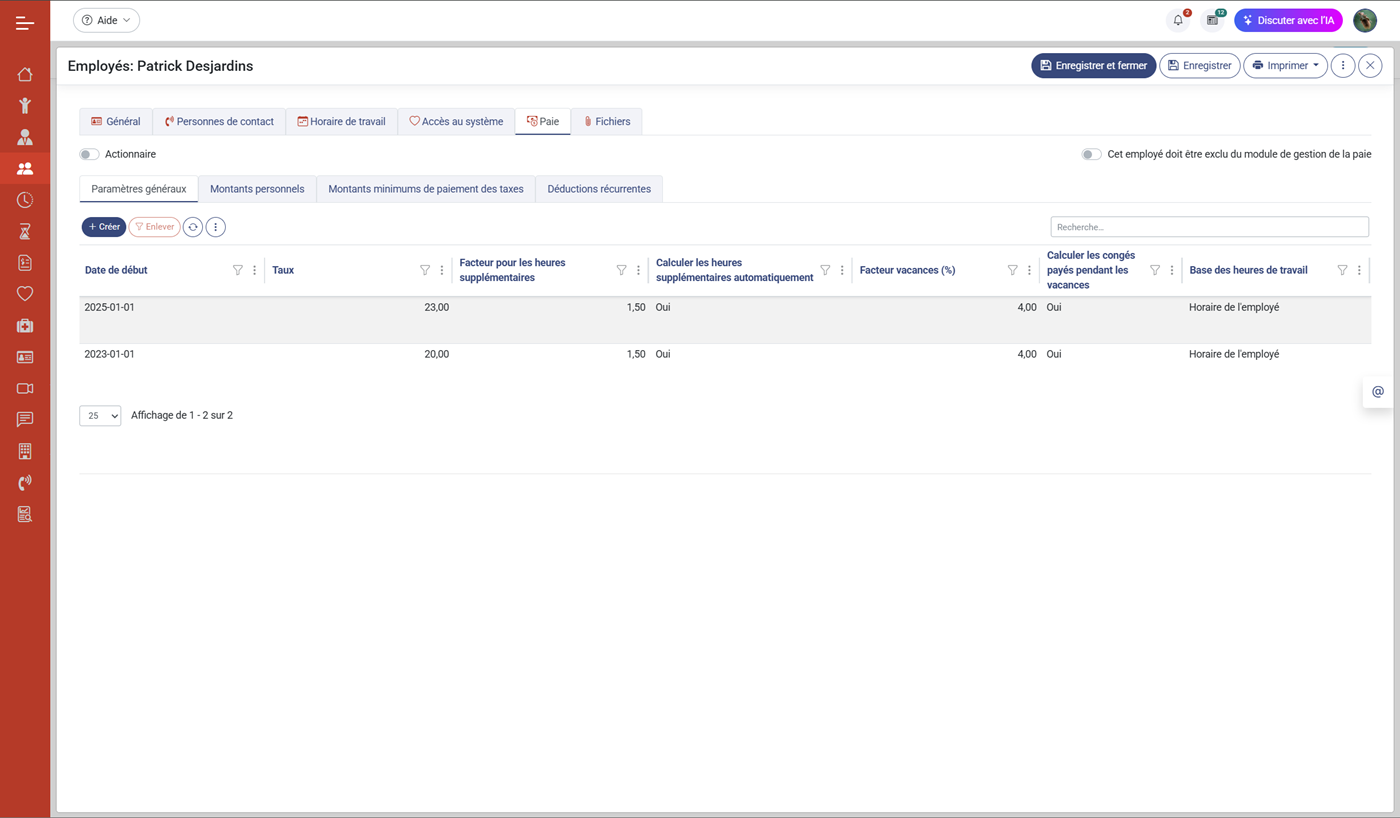1400x818 pixels.
Task: Click the filter icon for Taux column
Action: point(425,270)
